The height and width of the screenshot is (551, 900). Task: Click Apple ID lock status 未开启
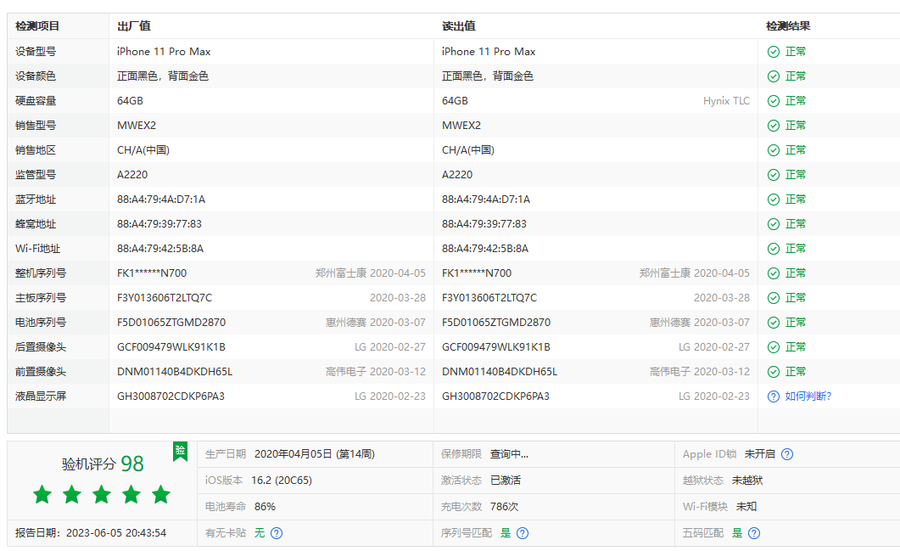click(760, 454)
